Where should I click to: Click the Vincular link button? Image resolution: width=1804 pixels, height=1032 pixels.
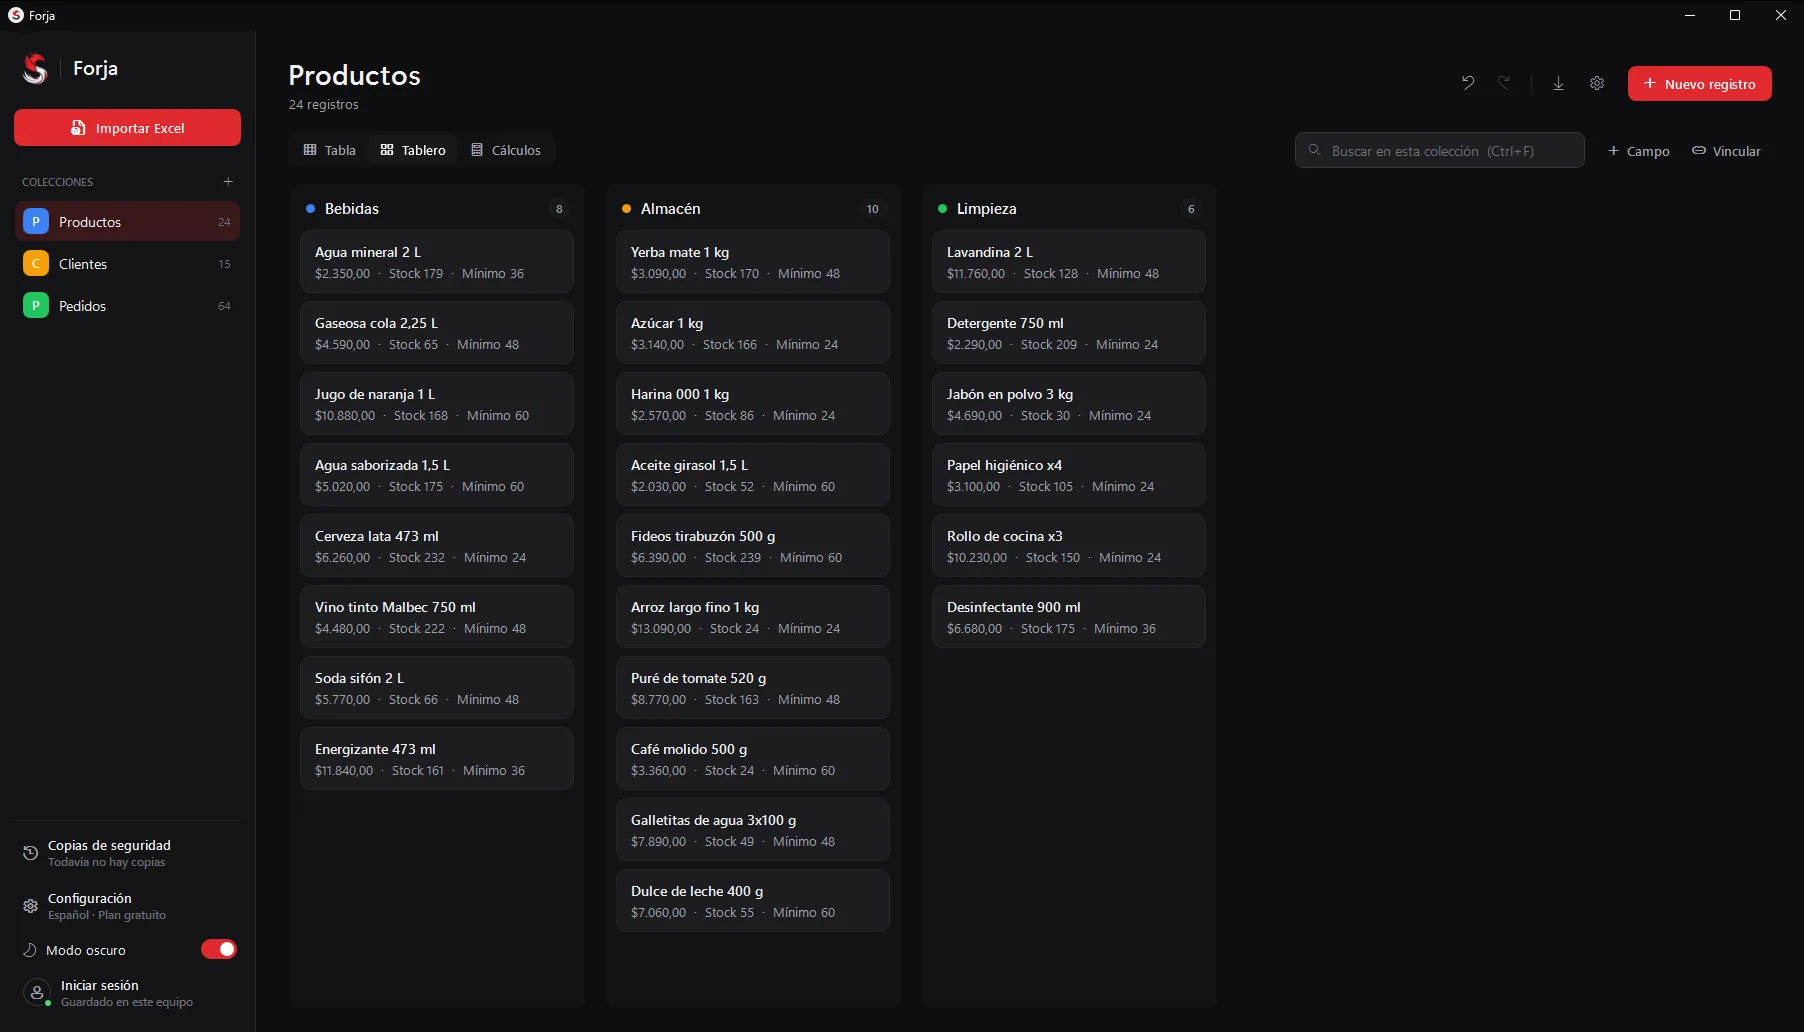(x=1726, y=151)
